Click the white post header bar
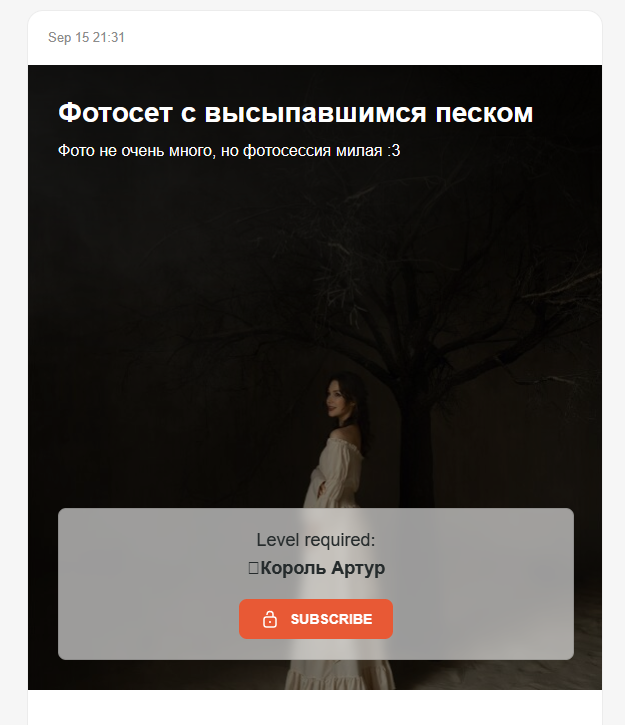 [315, 38]
